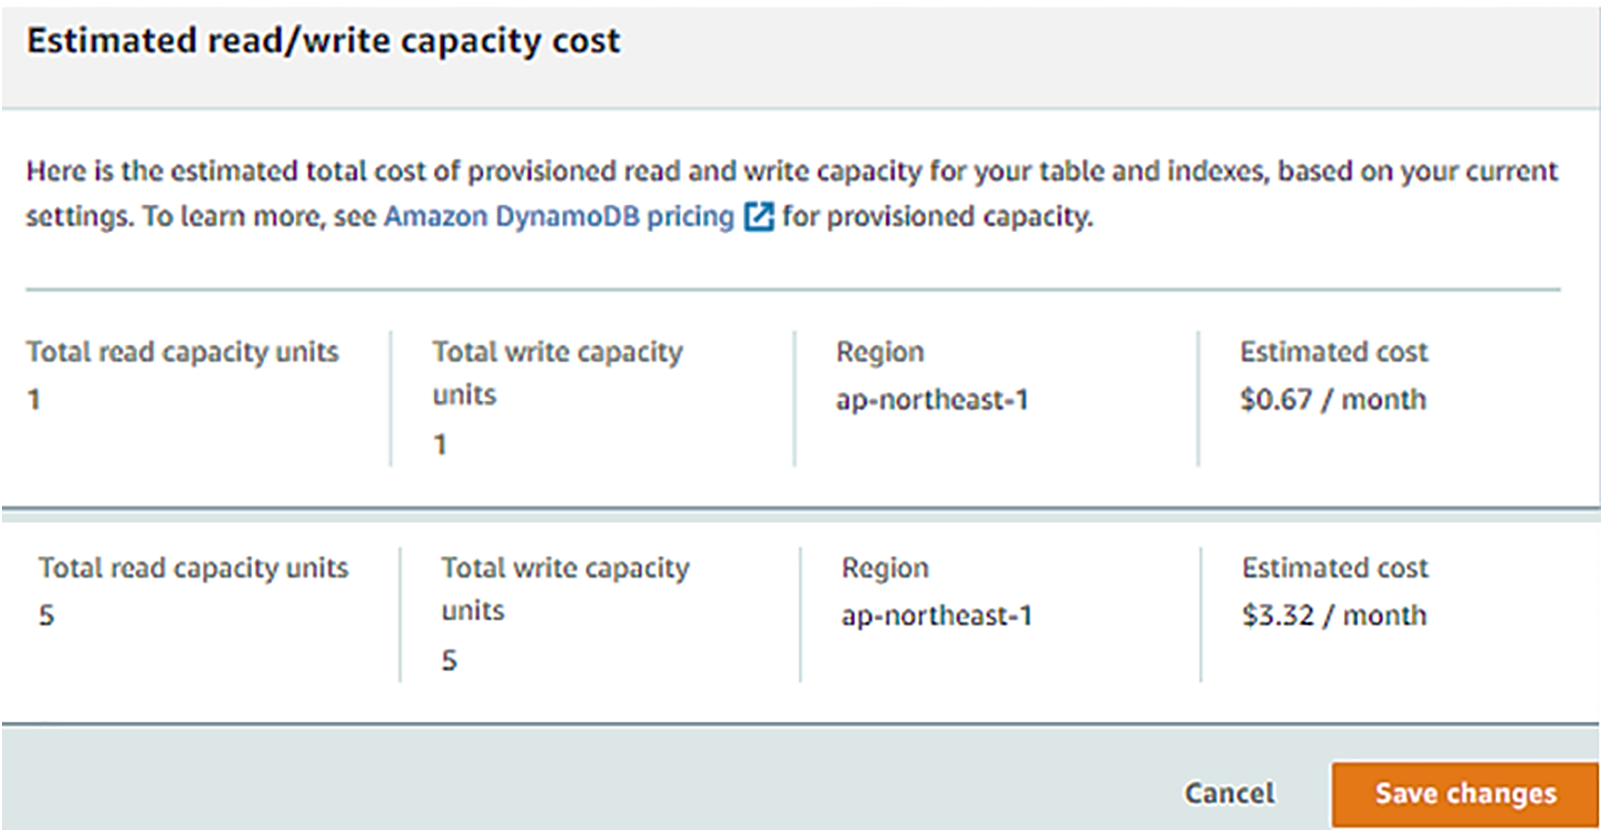Screen dimensions: 1604x833
Task: Click the orange Save changes button
Action: 1464,794
